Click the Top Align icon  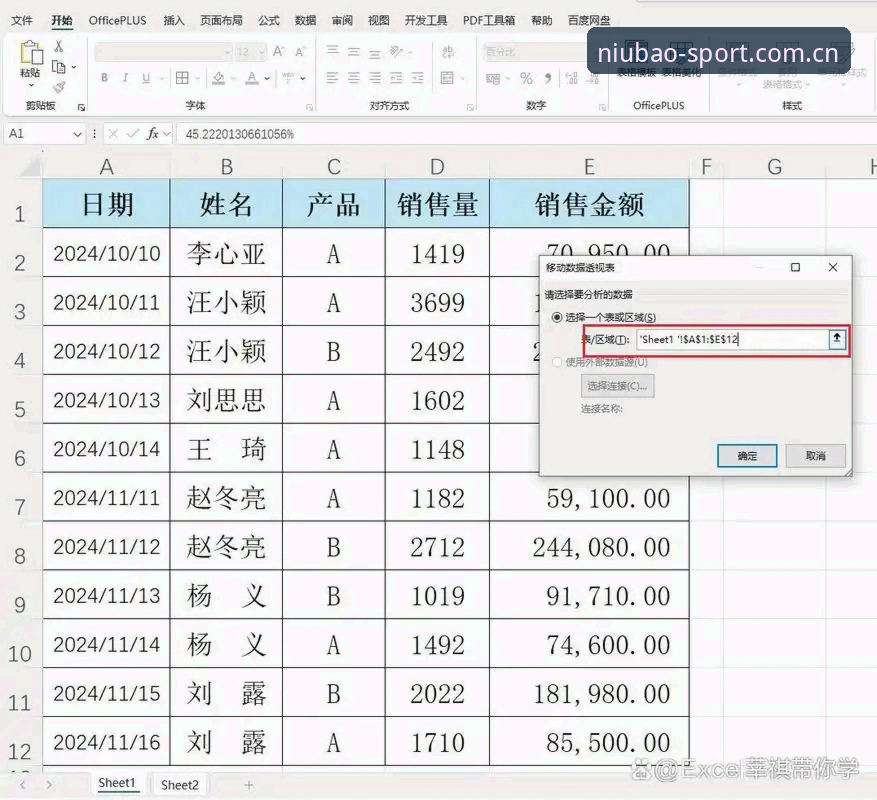pos(333,51)
